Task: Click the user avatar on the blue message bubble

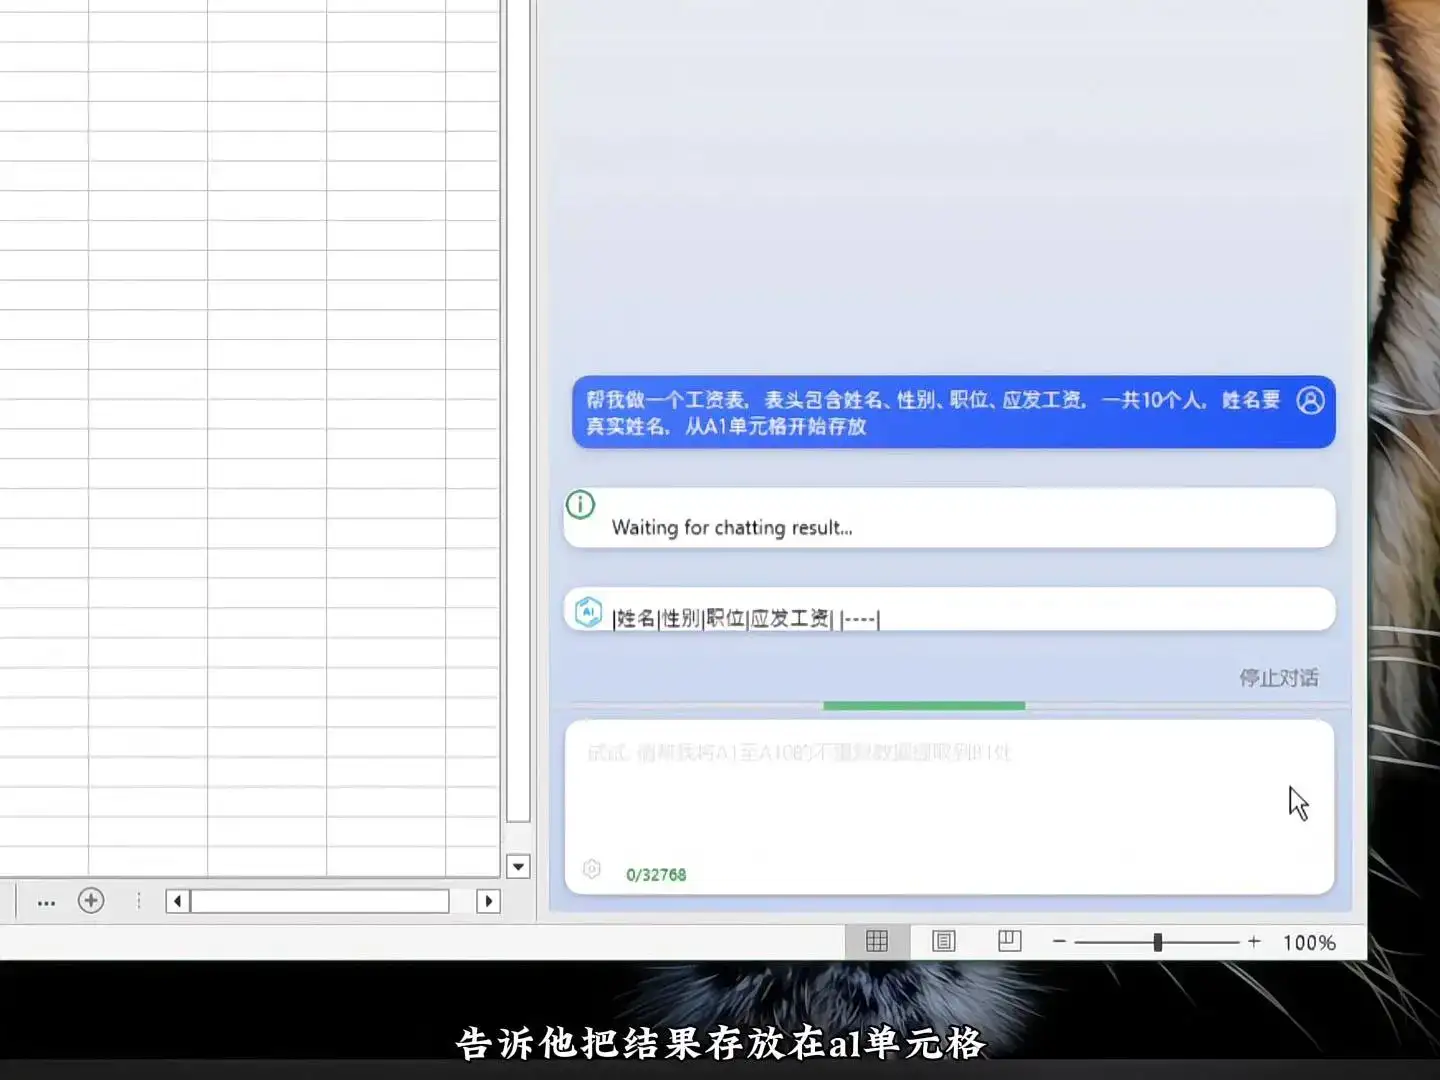Action: (x=1309, y=401)
